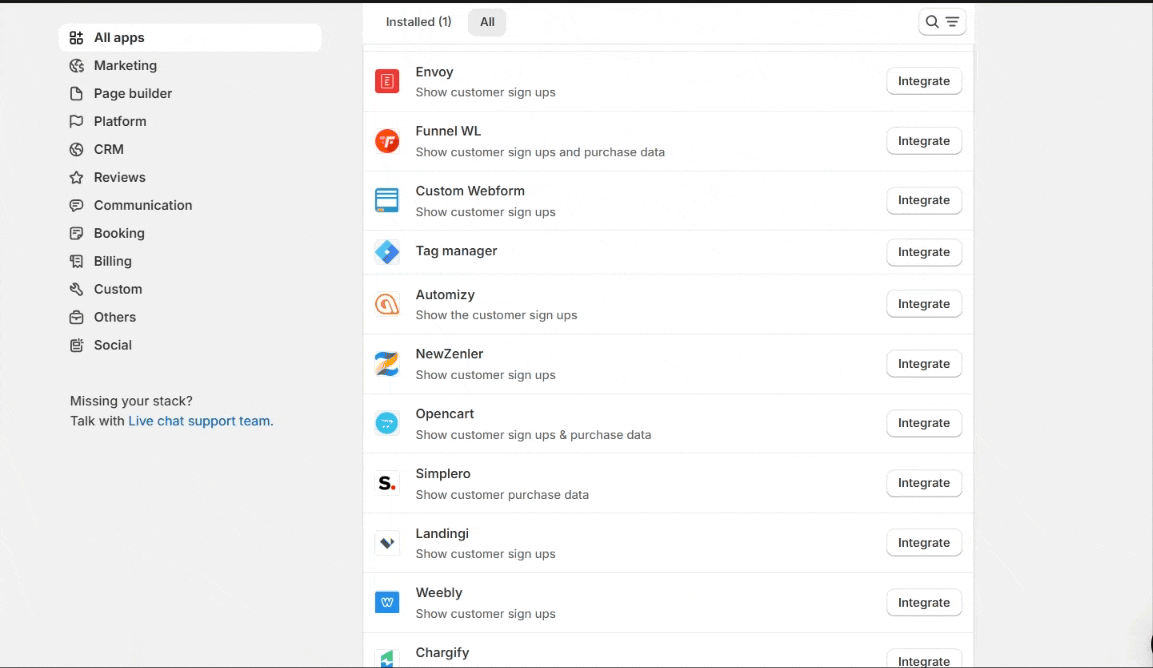Integrate the Opencart app
This screenshot has height=668, width=1153.
(924, 423)
